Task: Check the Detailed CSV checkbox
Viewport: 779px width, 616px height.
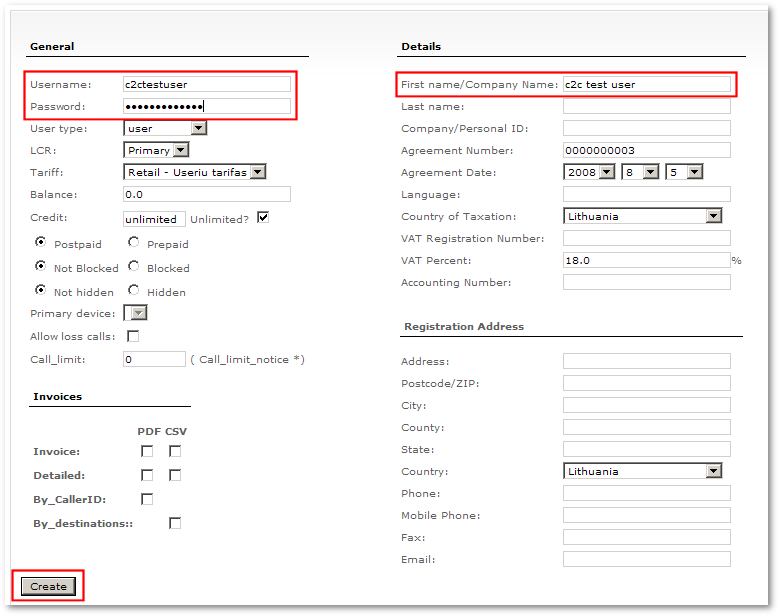Action: [175, 475]
